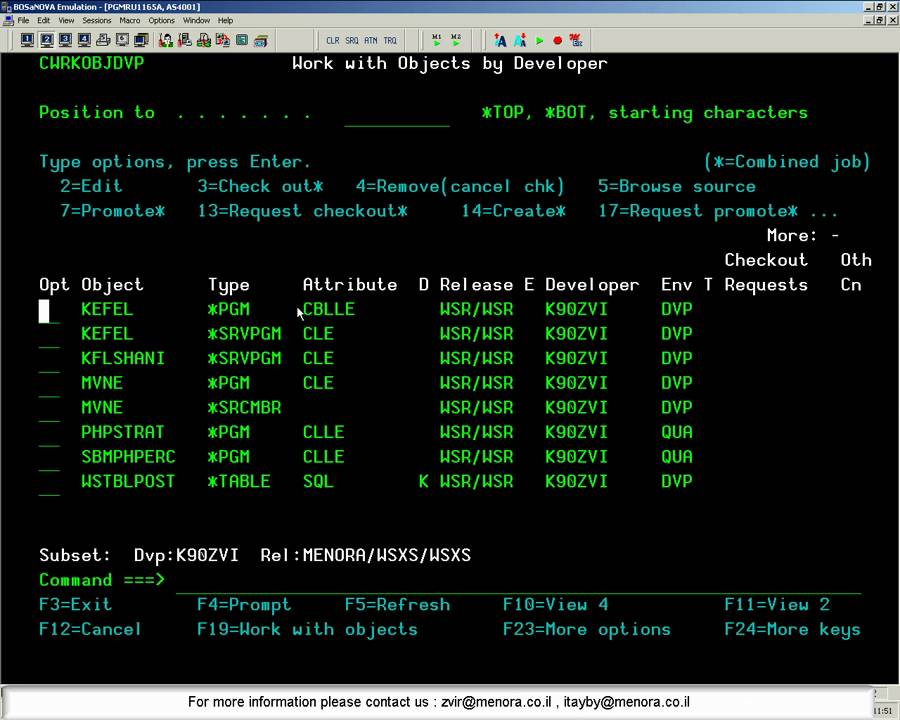Click the Command line input field

pos(518,581)
